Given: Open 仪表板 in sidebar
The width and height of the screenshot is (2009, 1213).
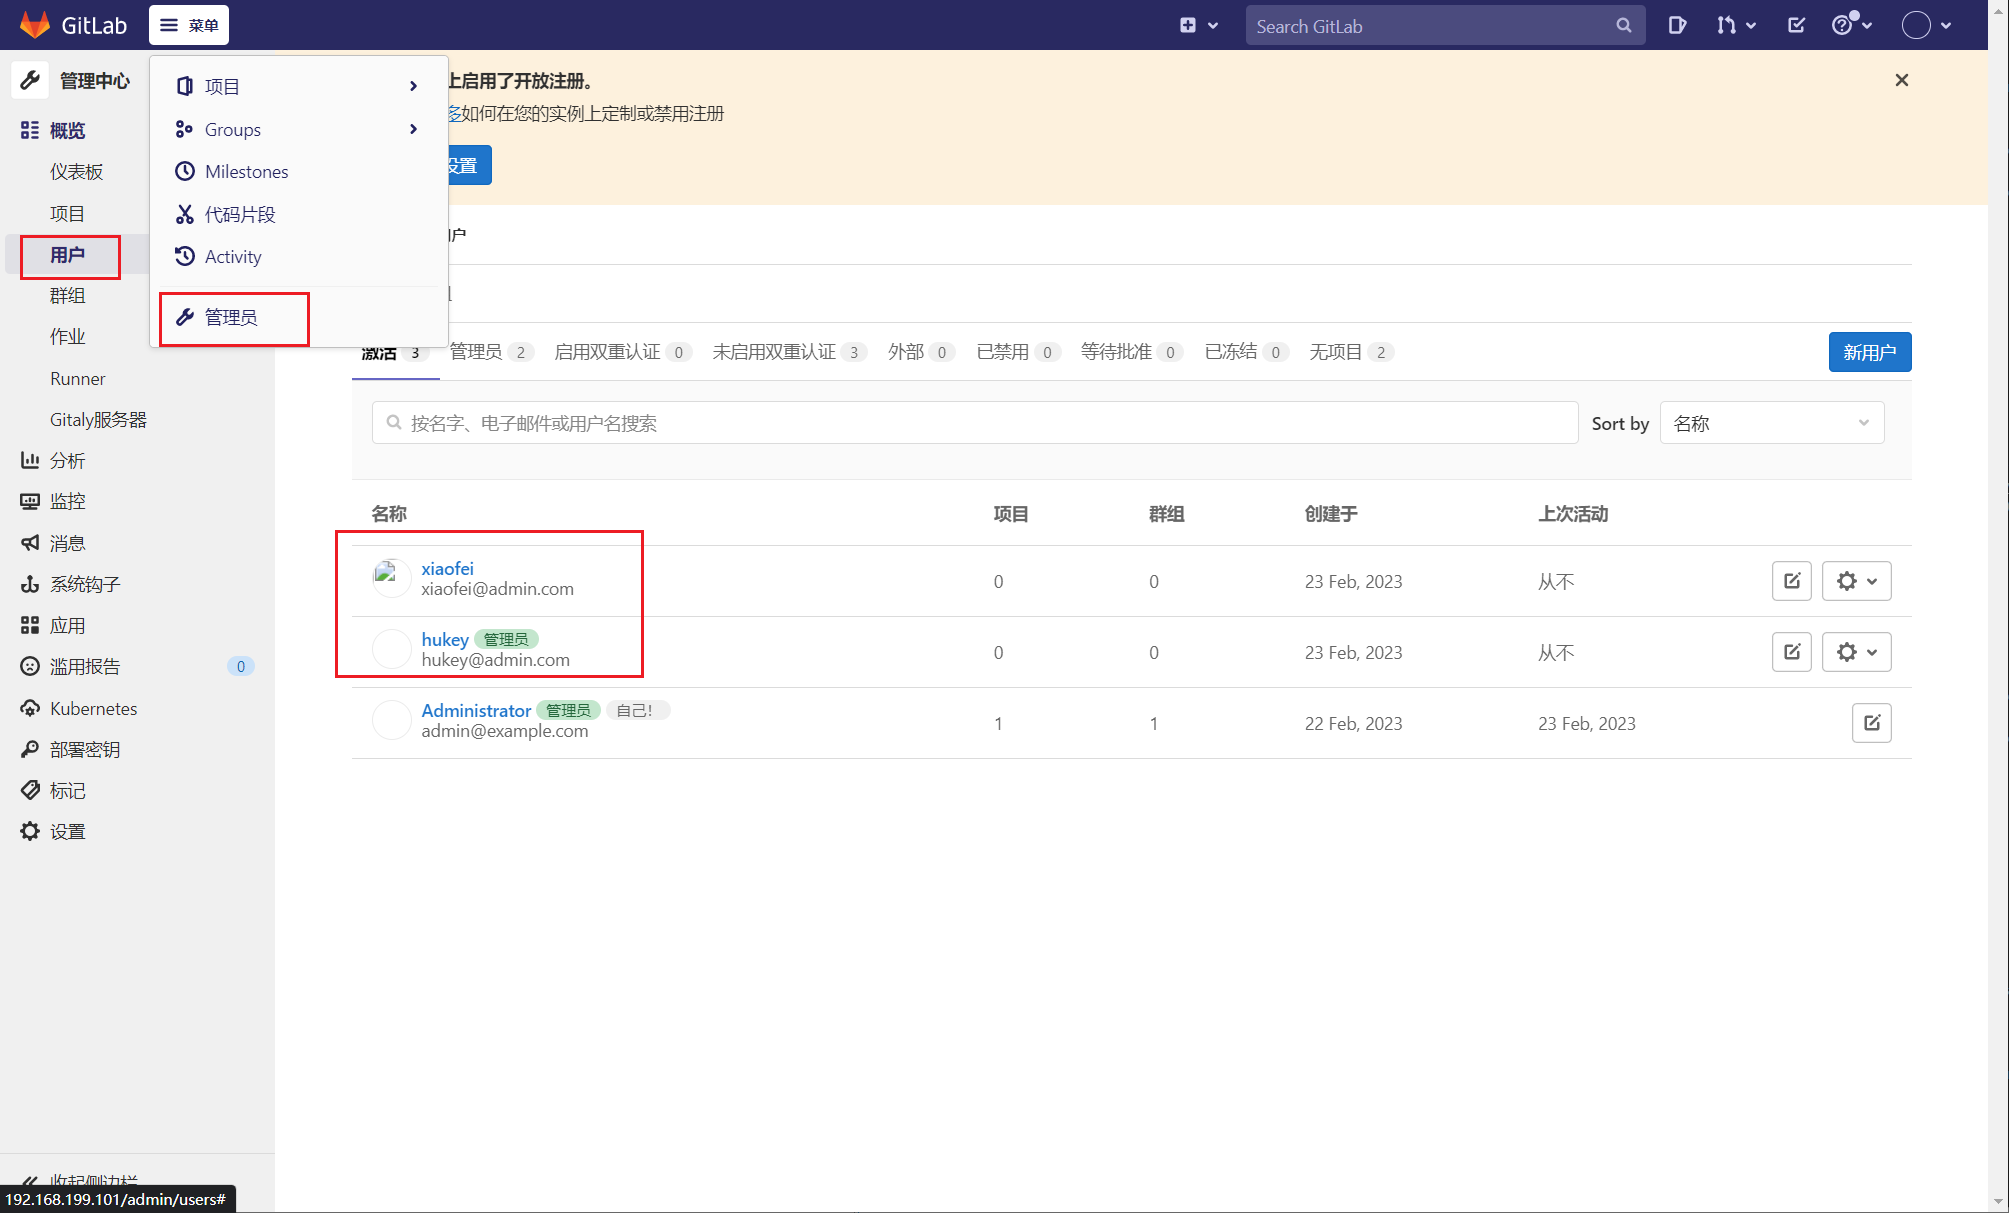Looking at the screenshot, I should click(x=76, y=172).
